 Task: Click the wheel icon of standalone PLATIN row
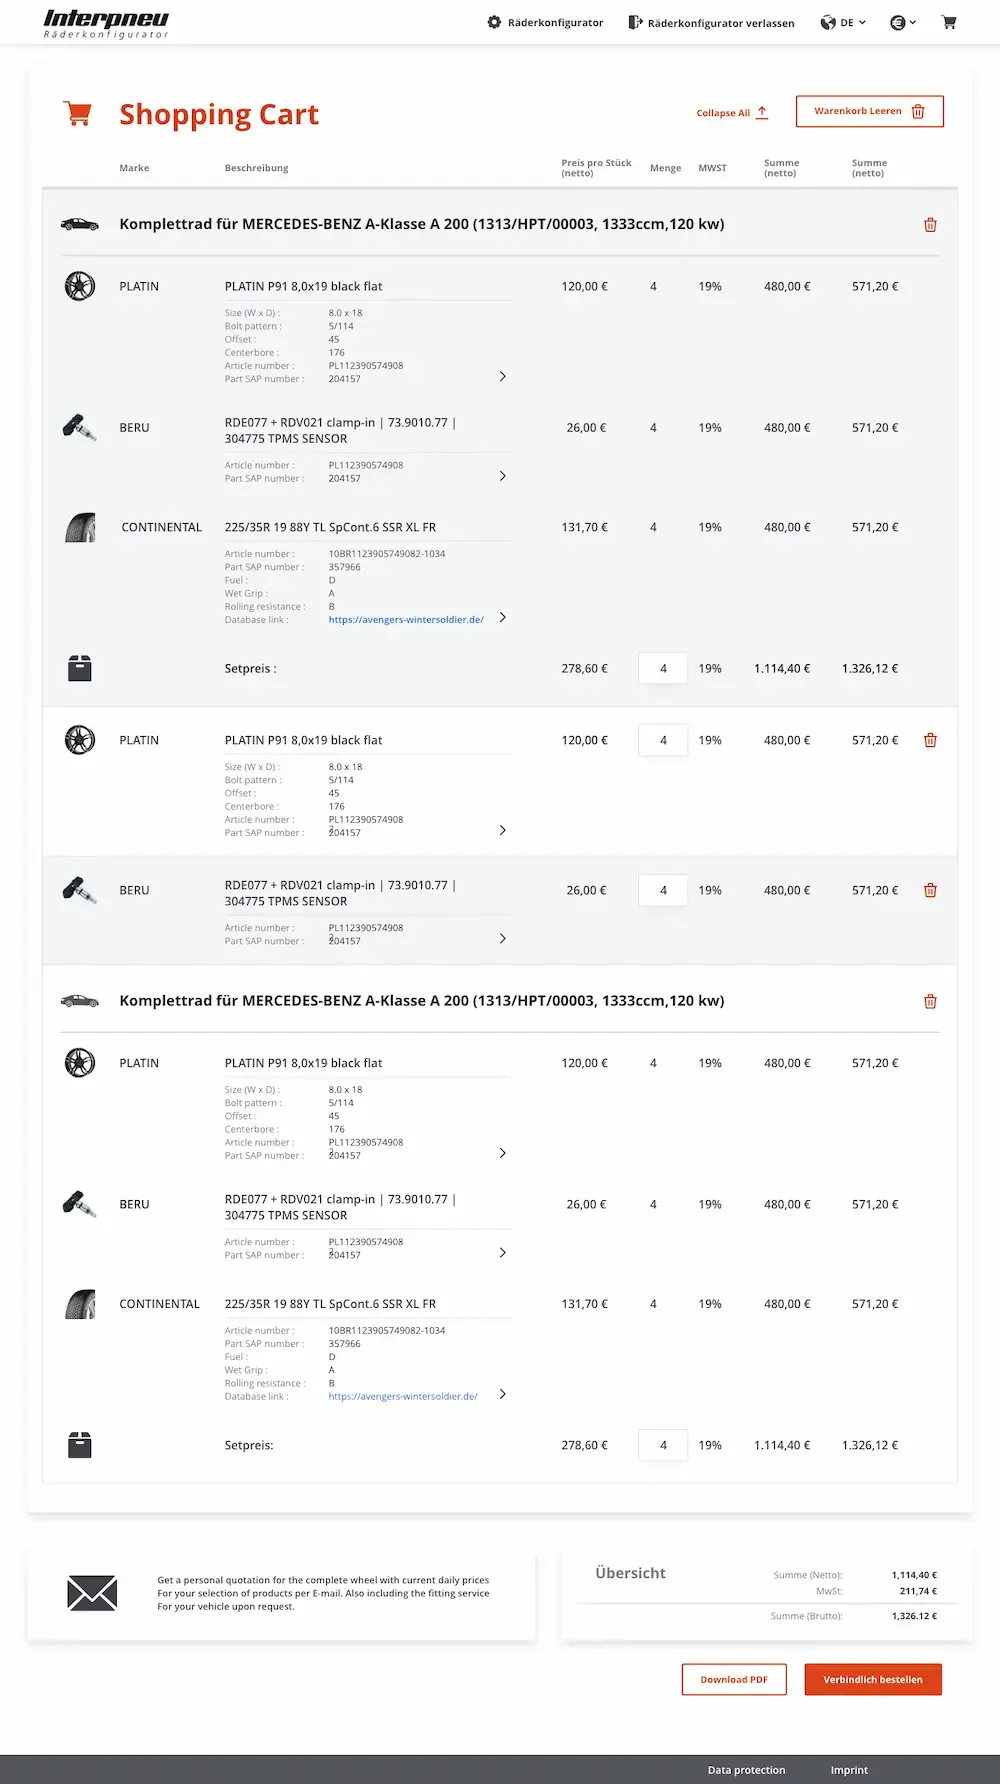80,740
